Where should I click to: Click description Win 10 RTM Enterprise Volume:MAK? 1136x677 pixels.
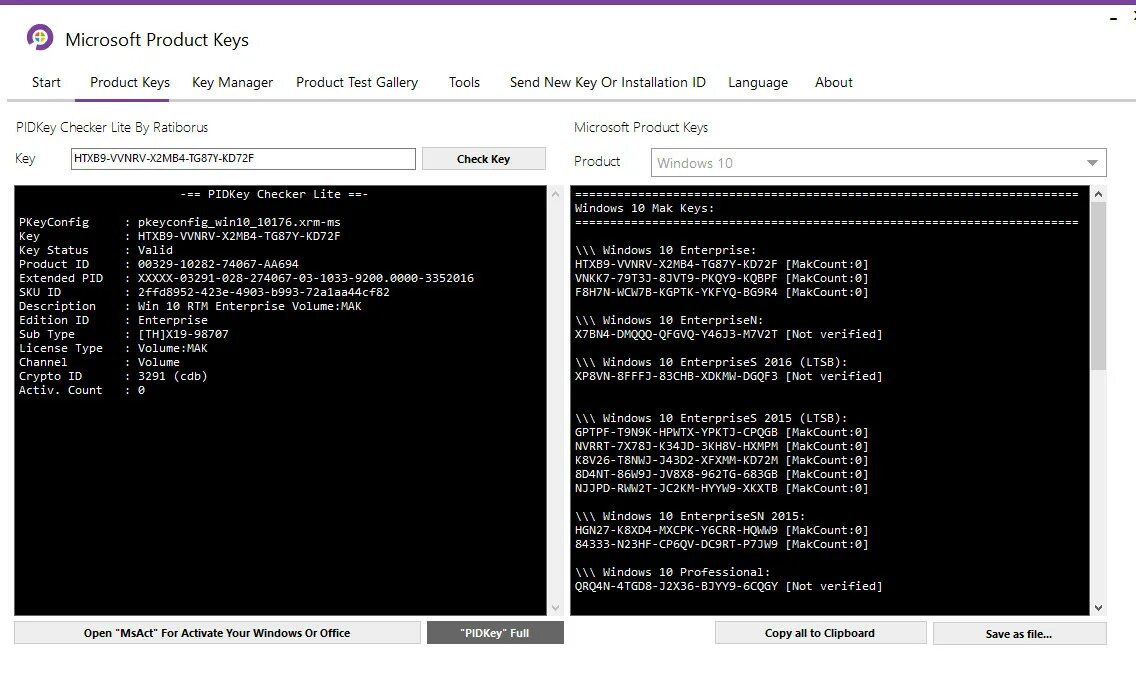pos(249,306)
